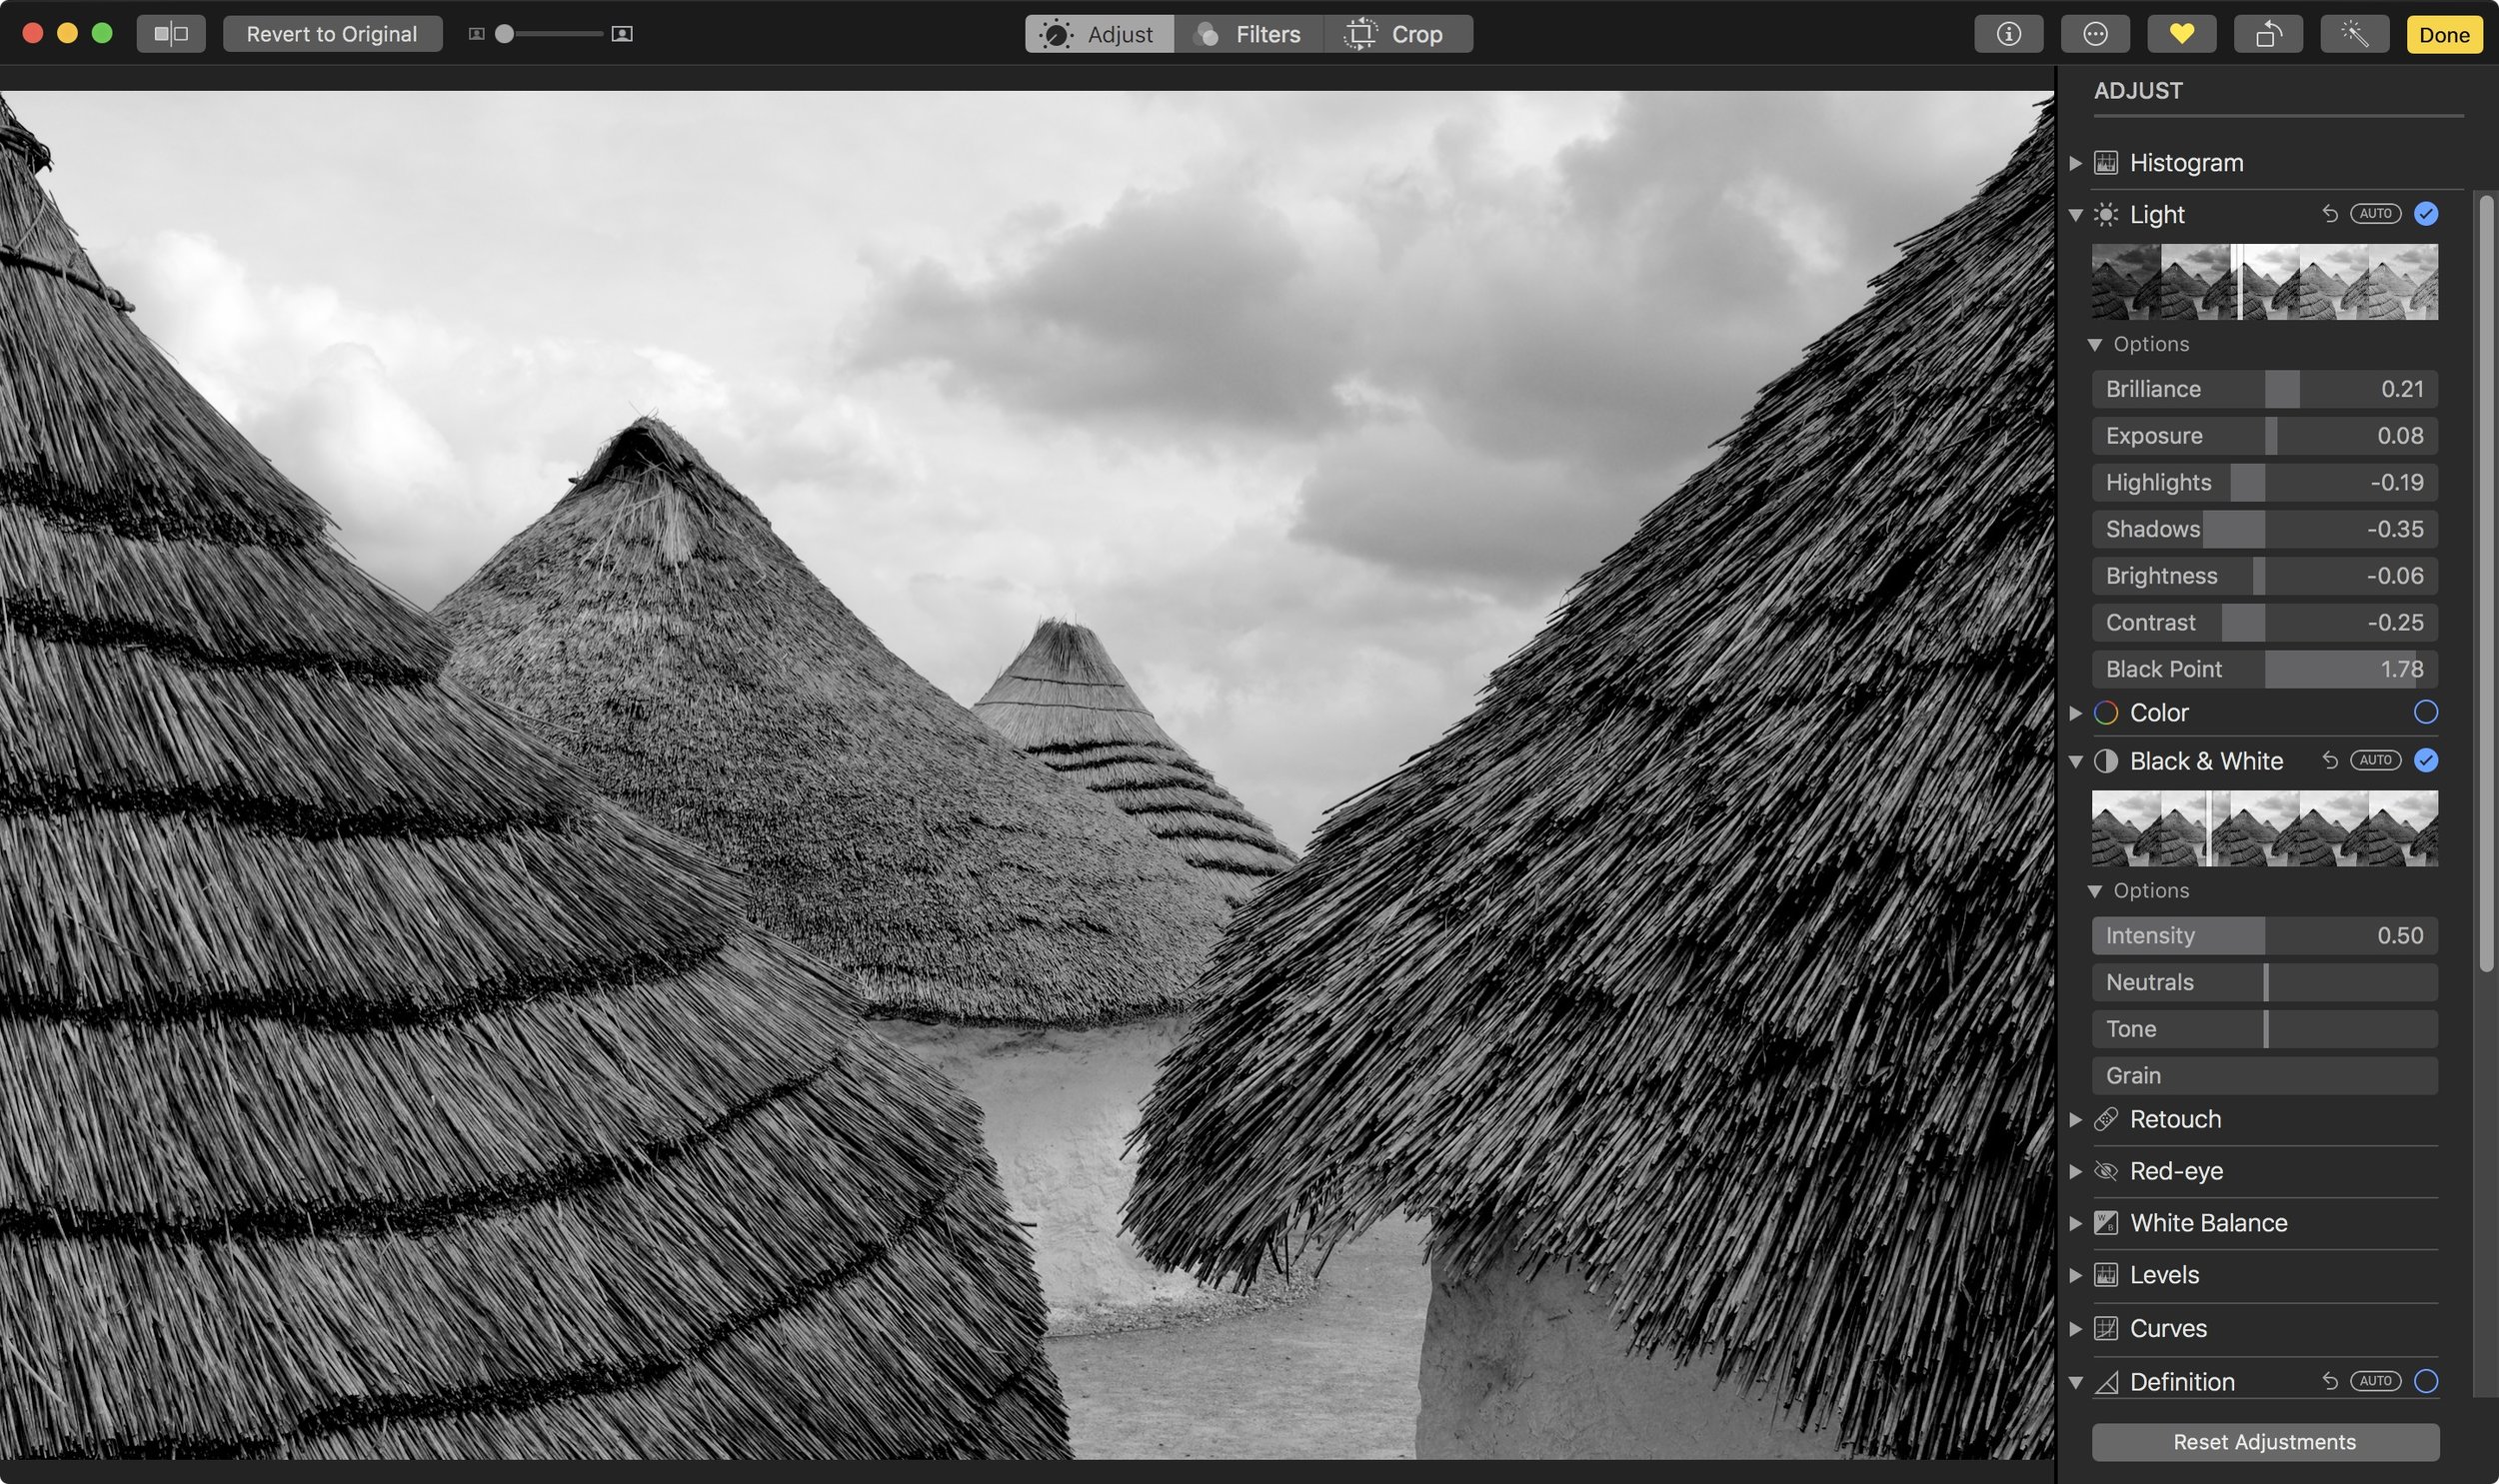Undo the Black & White adjustments arrow
Screen dimensions: 2499x1484
2329,760
